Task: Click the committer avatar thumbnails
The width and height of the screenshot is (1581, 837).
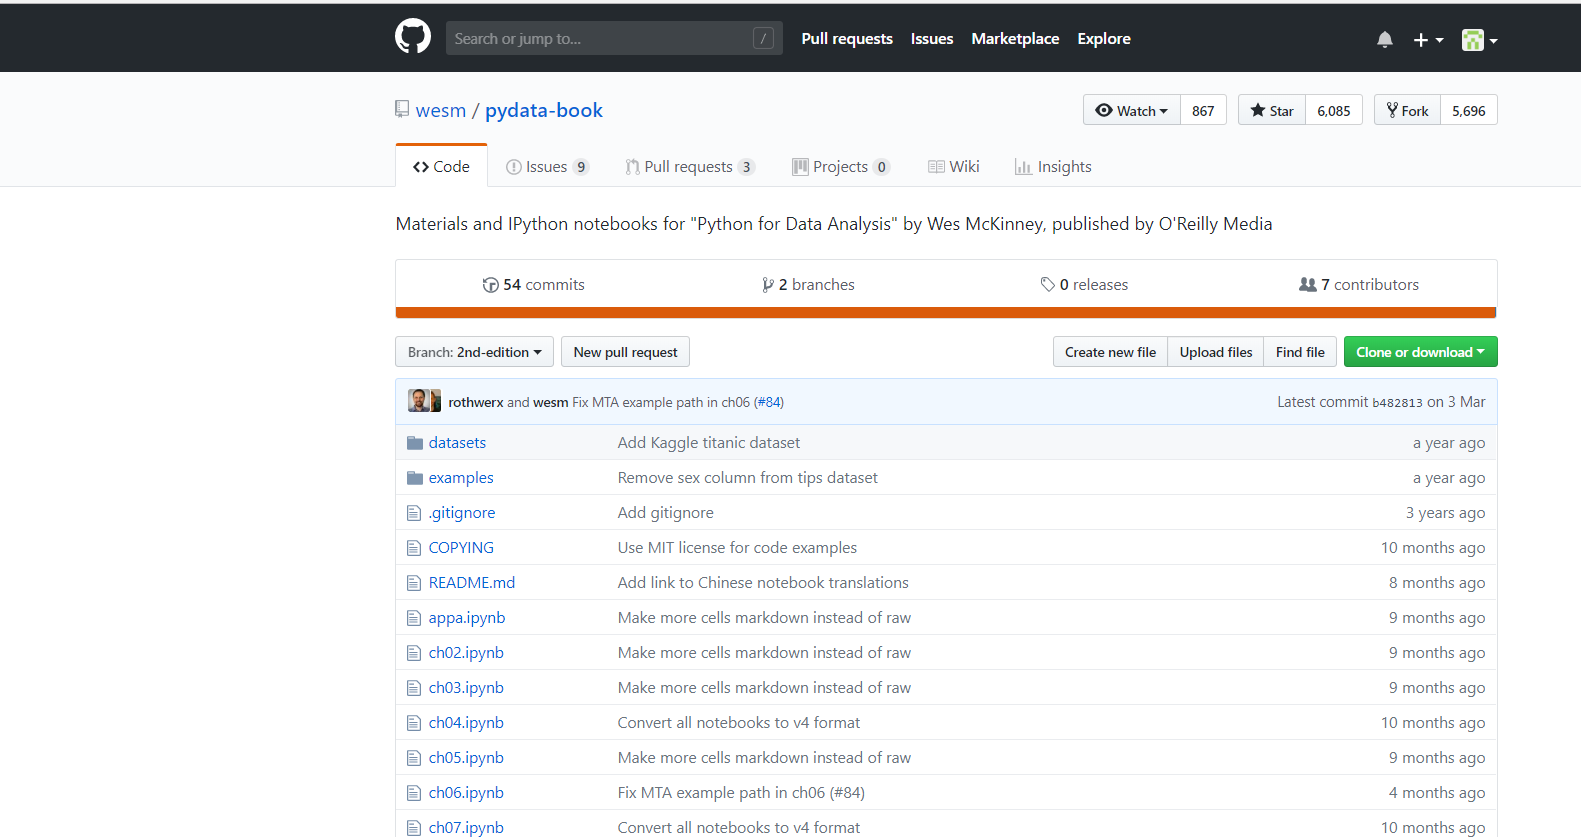Action: [424, 401]
